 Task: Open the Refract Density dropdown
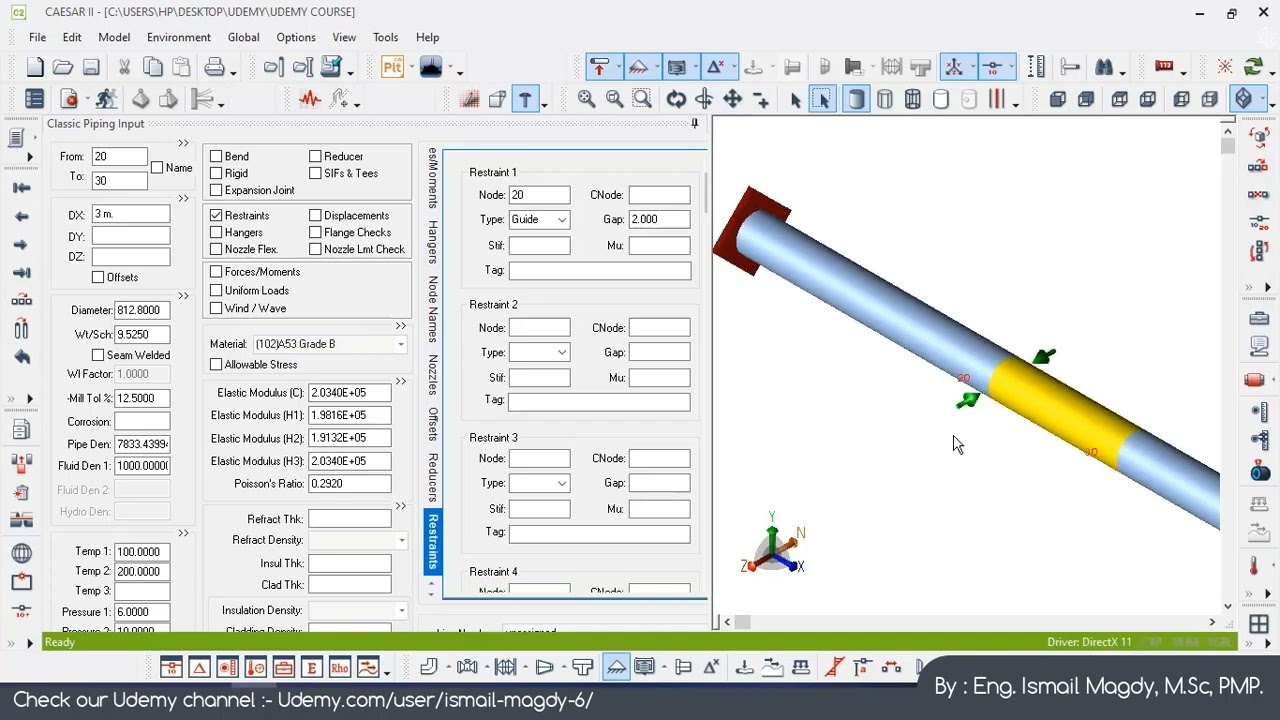[401, 541]
